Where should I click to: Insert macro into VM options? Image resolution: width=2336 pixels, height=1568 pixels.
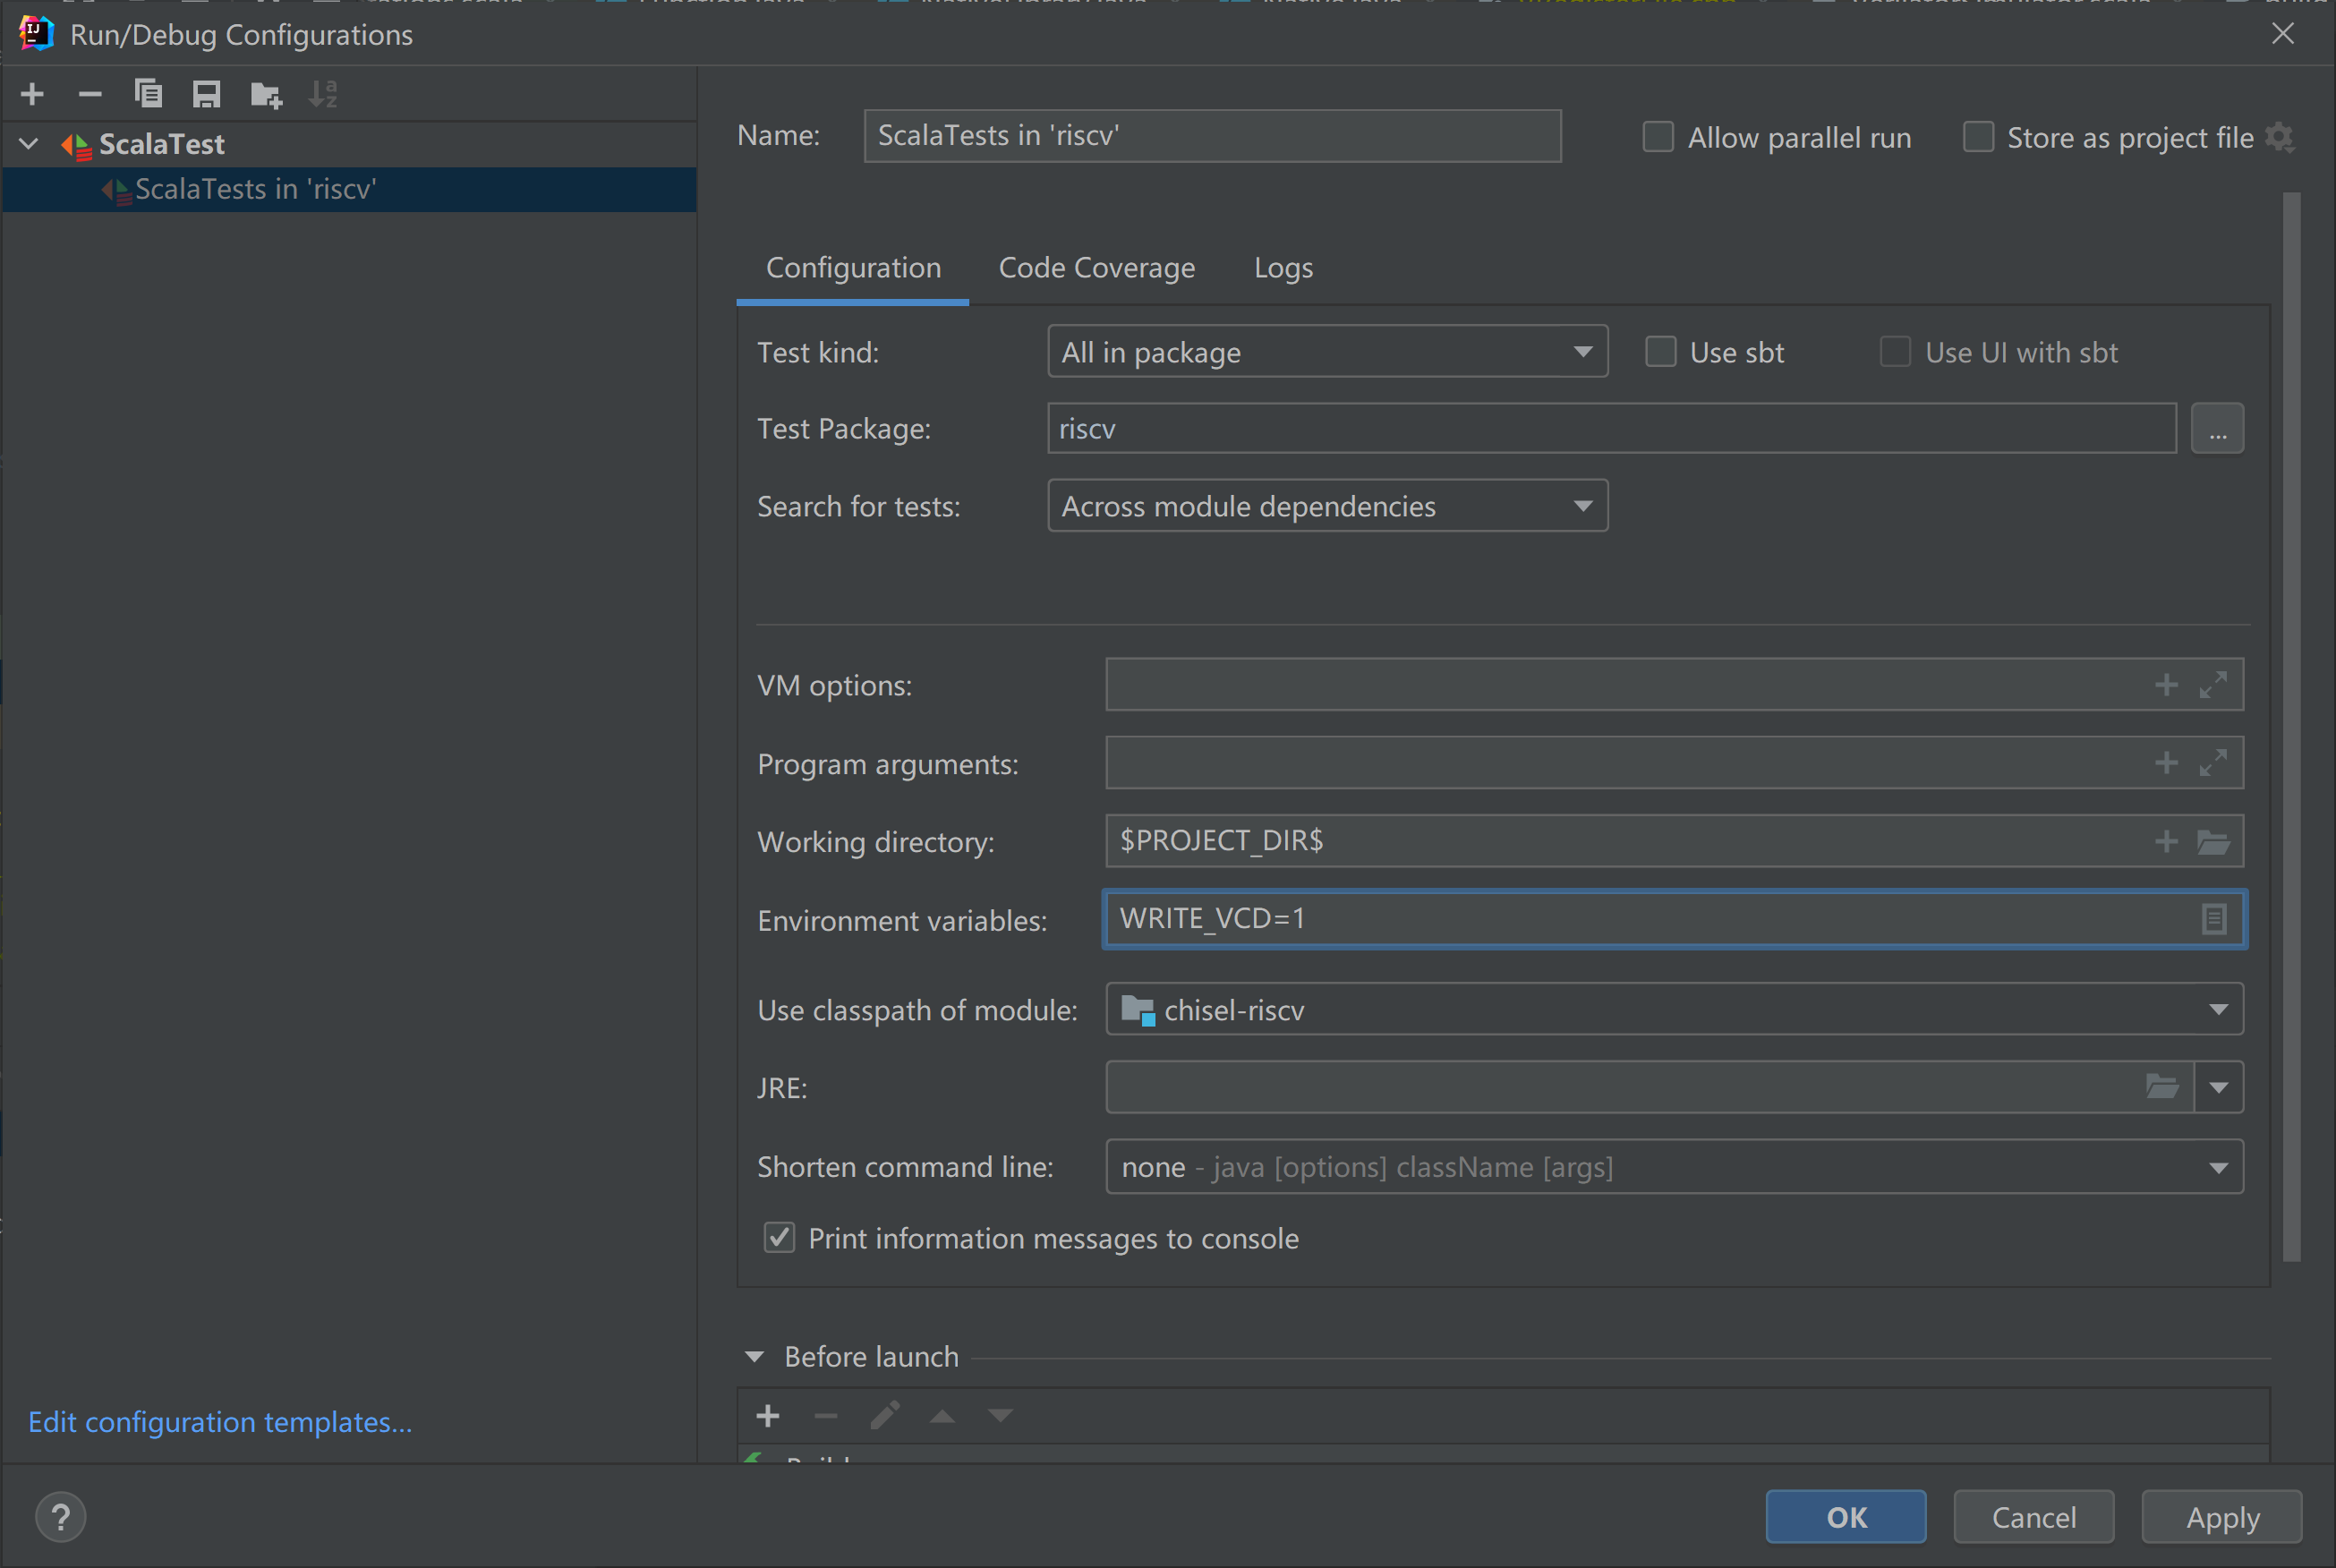2166,685
